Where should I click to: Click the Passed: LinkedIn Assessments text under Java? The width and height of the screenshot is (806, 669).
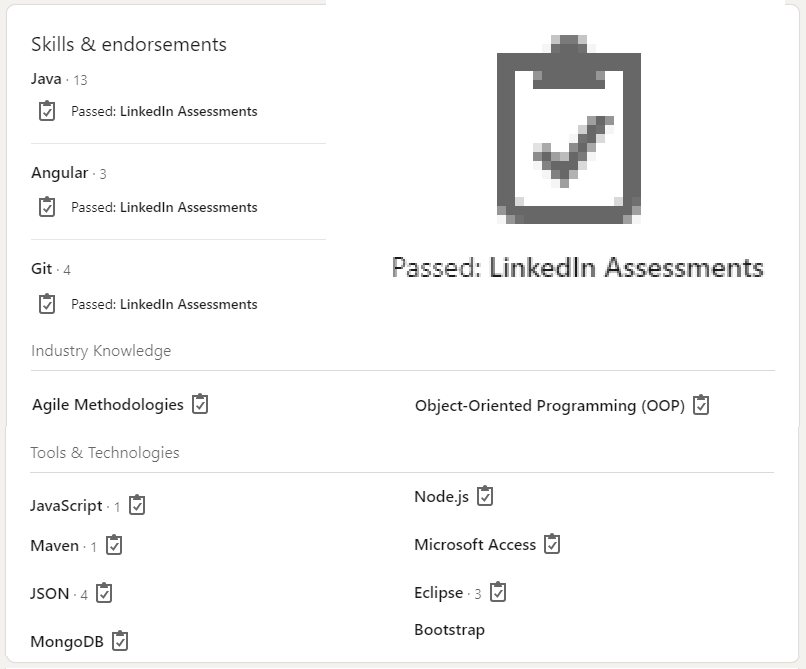(x=164, y=111)
